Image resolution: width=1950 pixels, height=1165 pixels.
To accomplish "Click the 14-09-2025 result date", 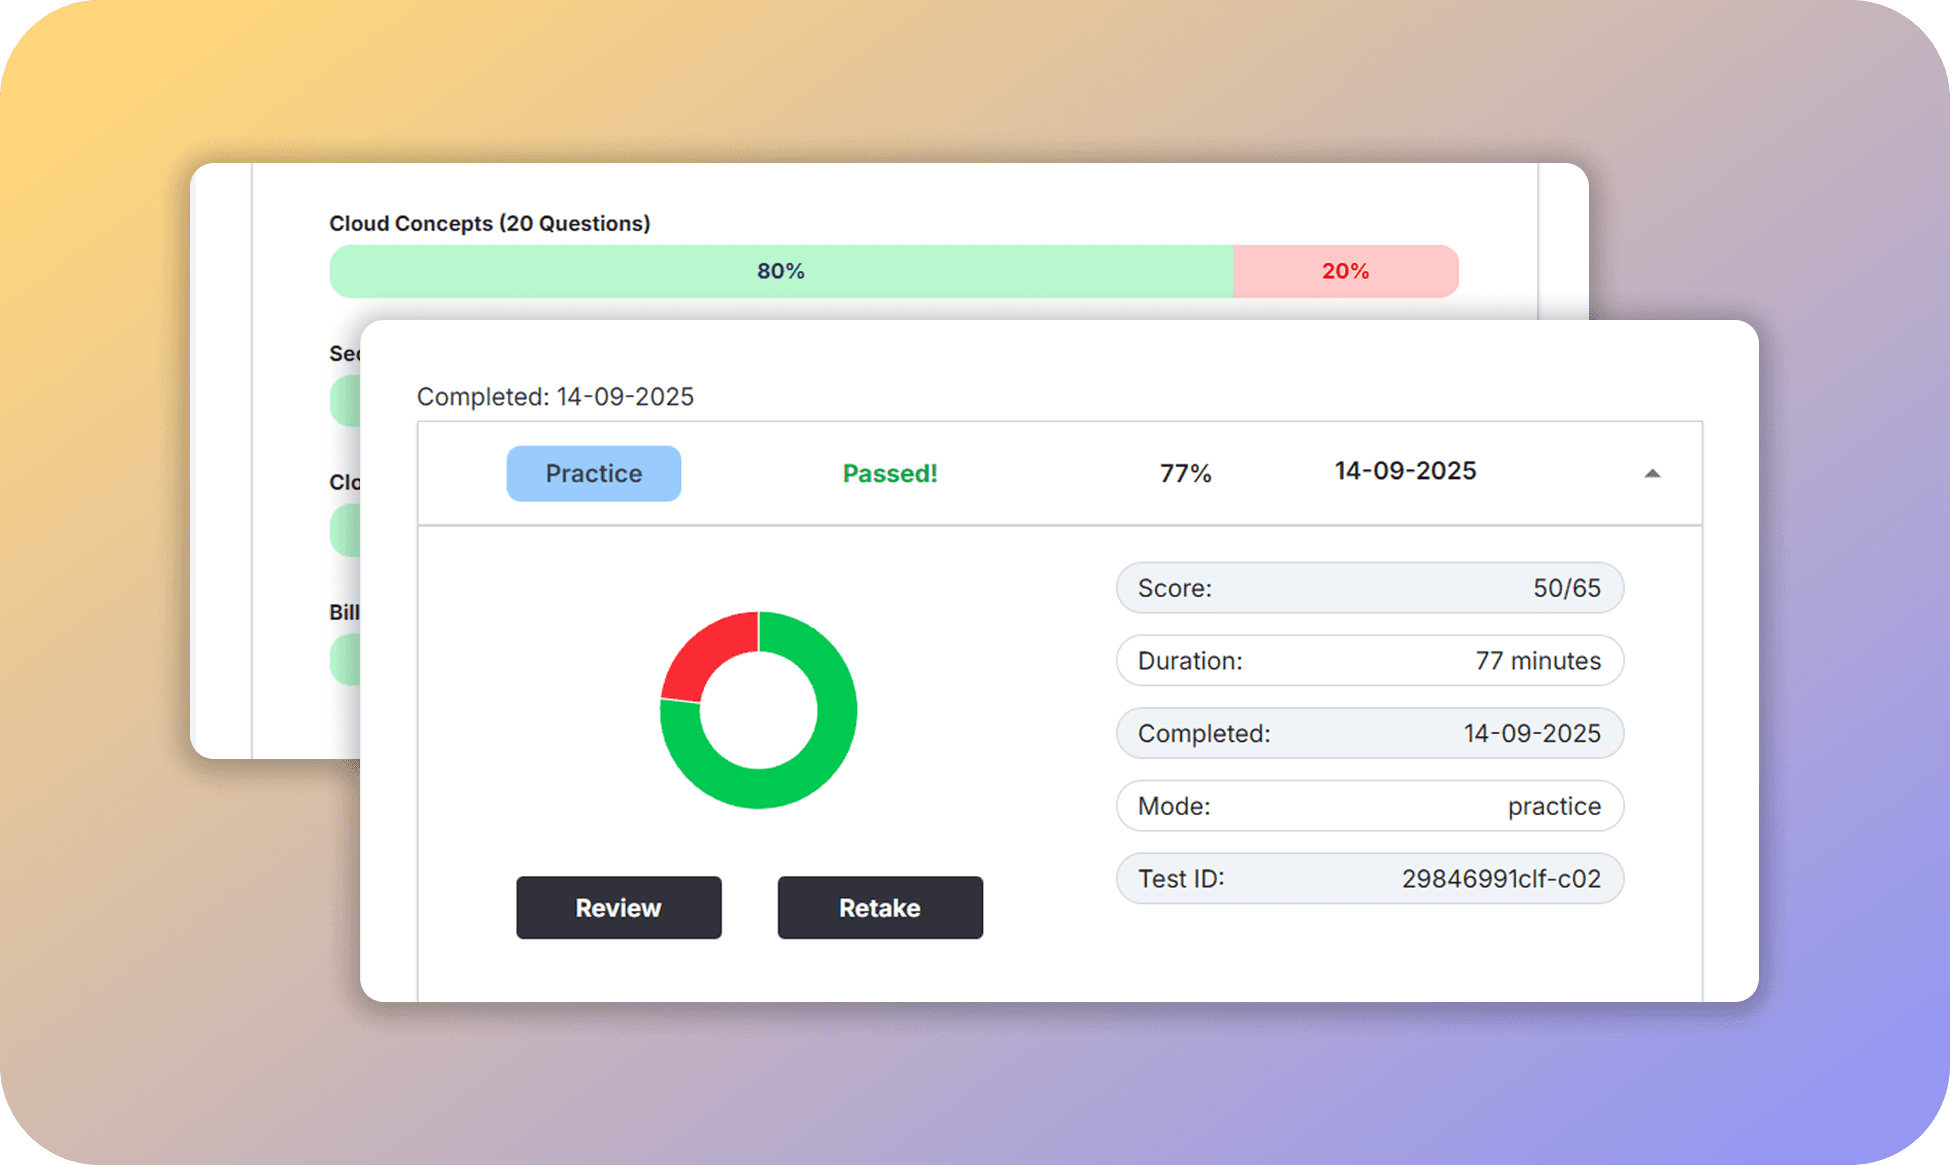I will click(x=1404, y=471).
